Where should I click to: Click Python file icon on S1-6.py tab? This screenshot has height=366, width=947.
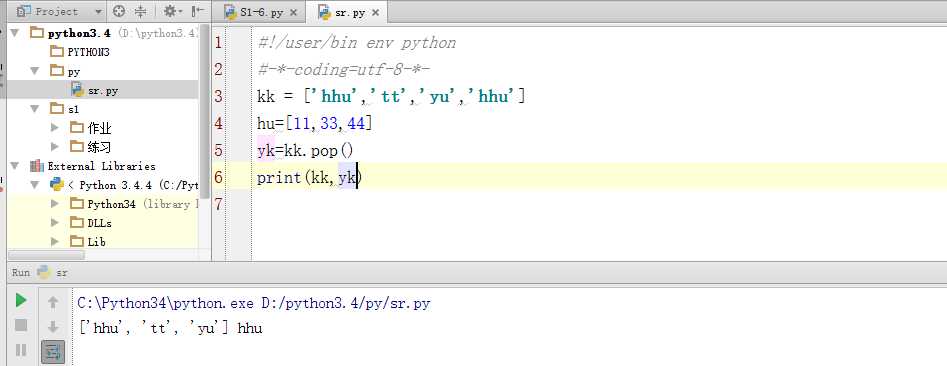230,12
